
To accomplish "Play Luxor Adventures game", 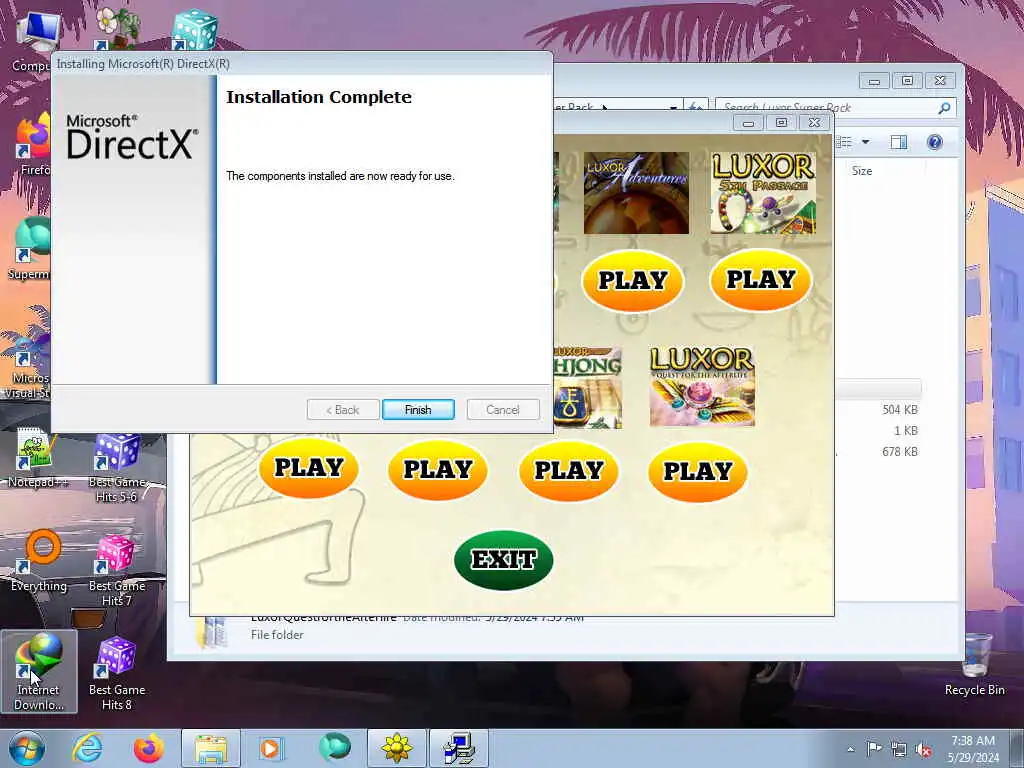I will [633, 280].
